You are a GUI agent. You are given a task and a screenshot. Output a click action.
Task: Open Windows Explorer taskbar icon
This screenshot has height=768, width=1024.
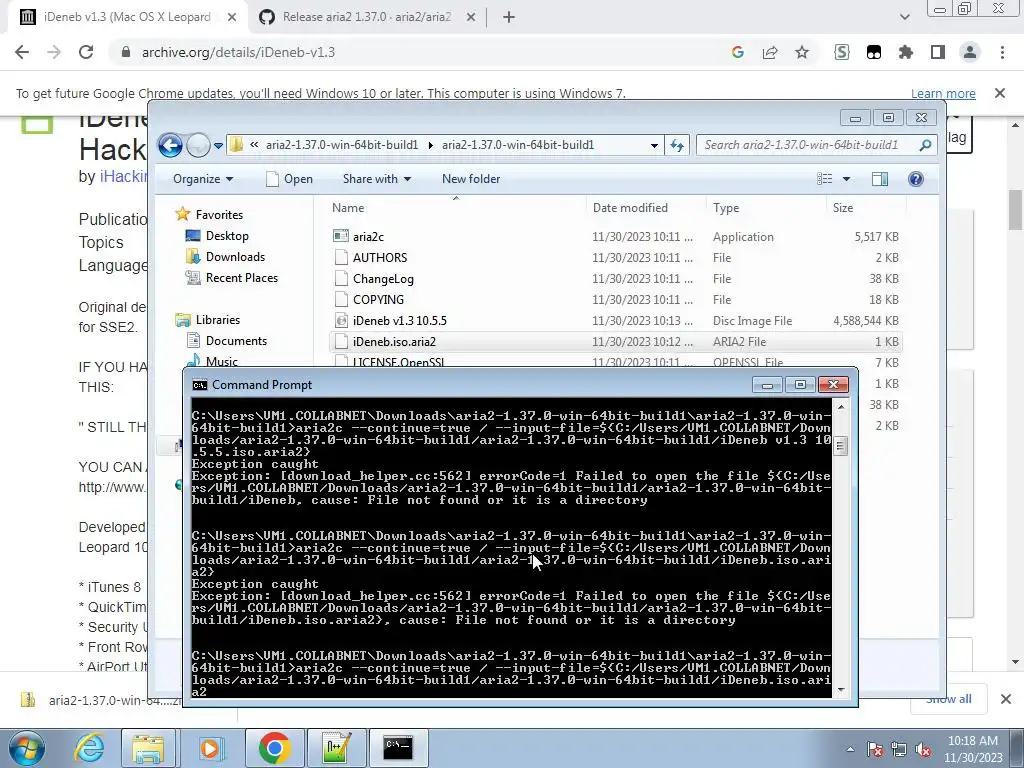[x=148, y=748]
